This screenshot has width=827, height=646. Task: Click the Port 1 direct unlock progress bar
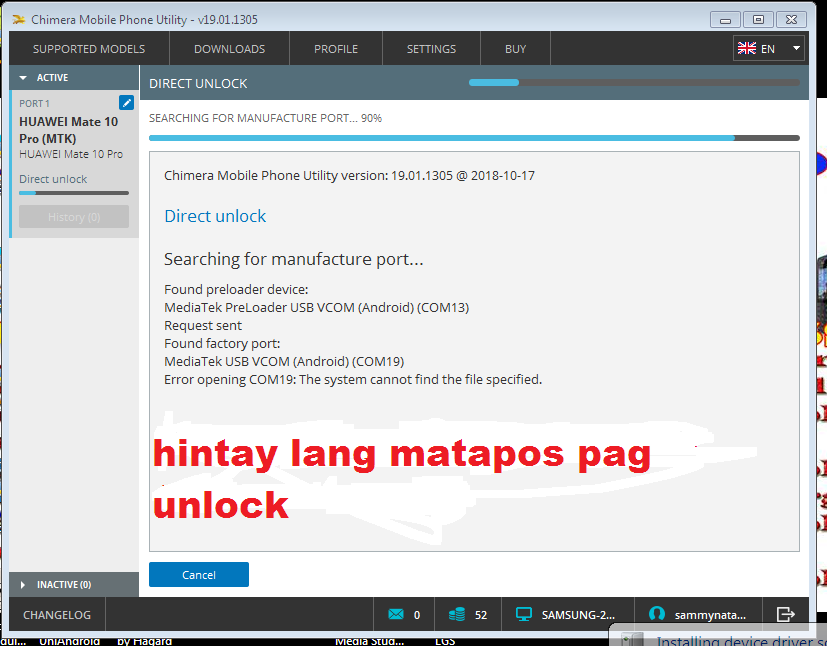click(x=74, y=193)
